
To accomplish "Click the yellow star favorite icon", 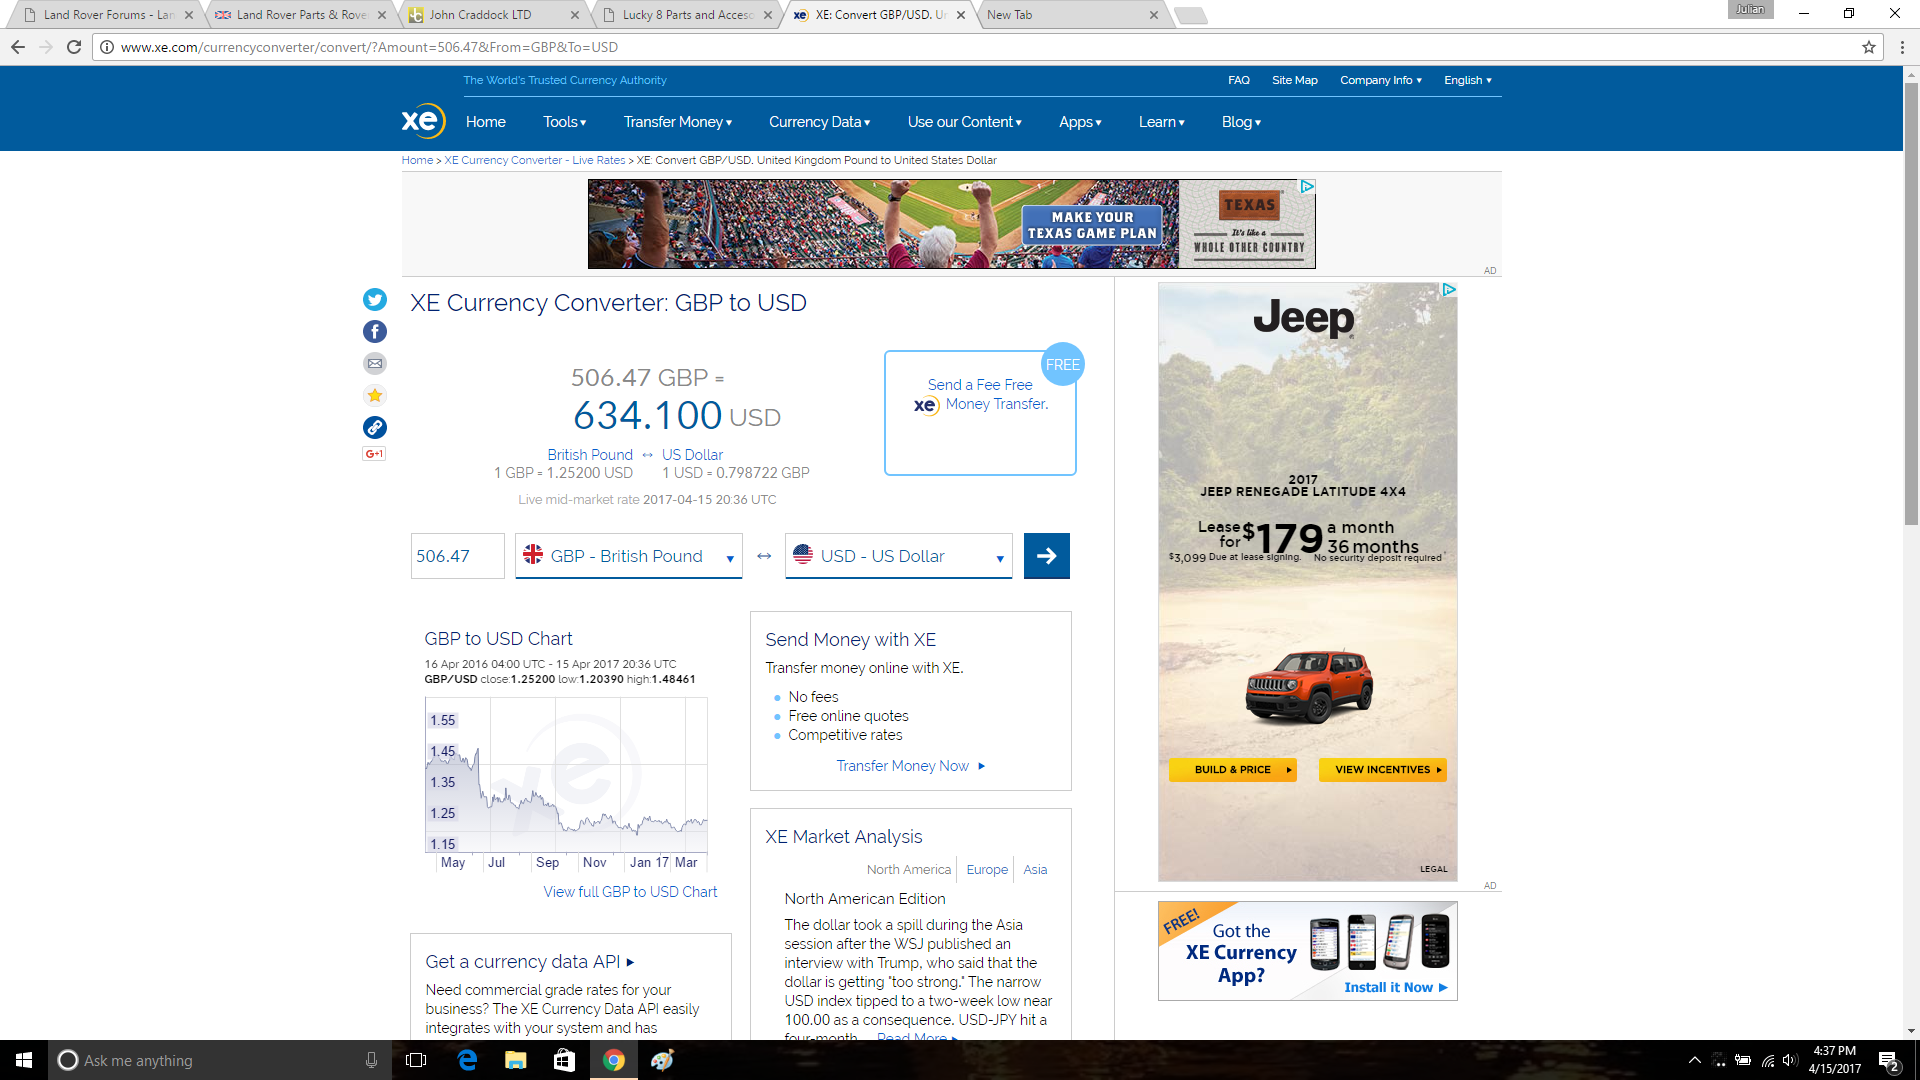I will pos(375,395).
